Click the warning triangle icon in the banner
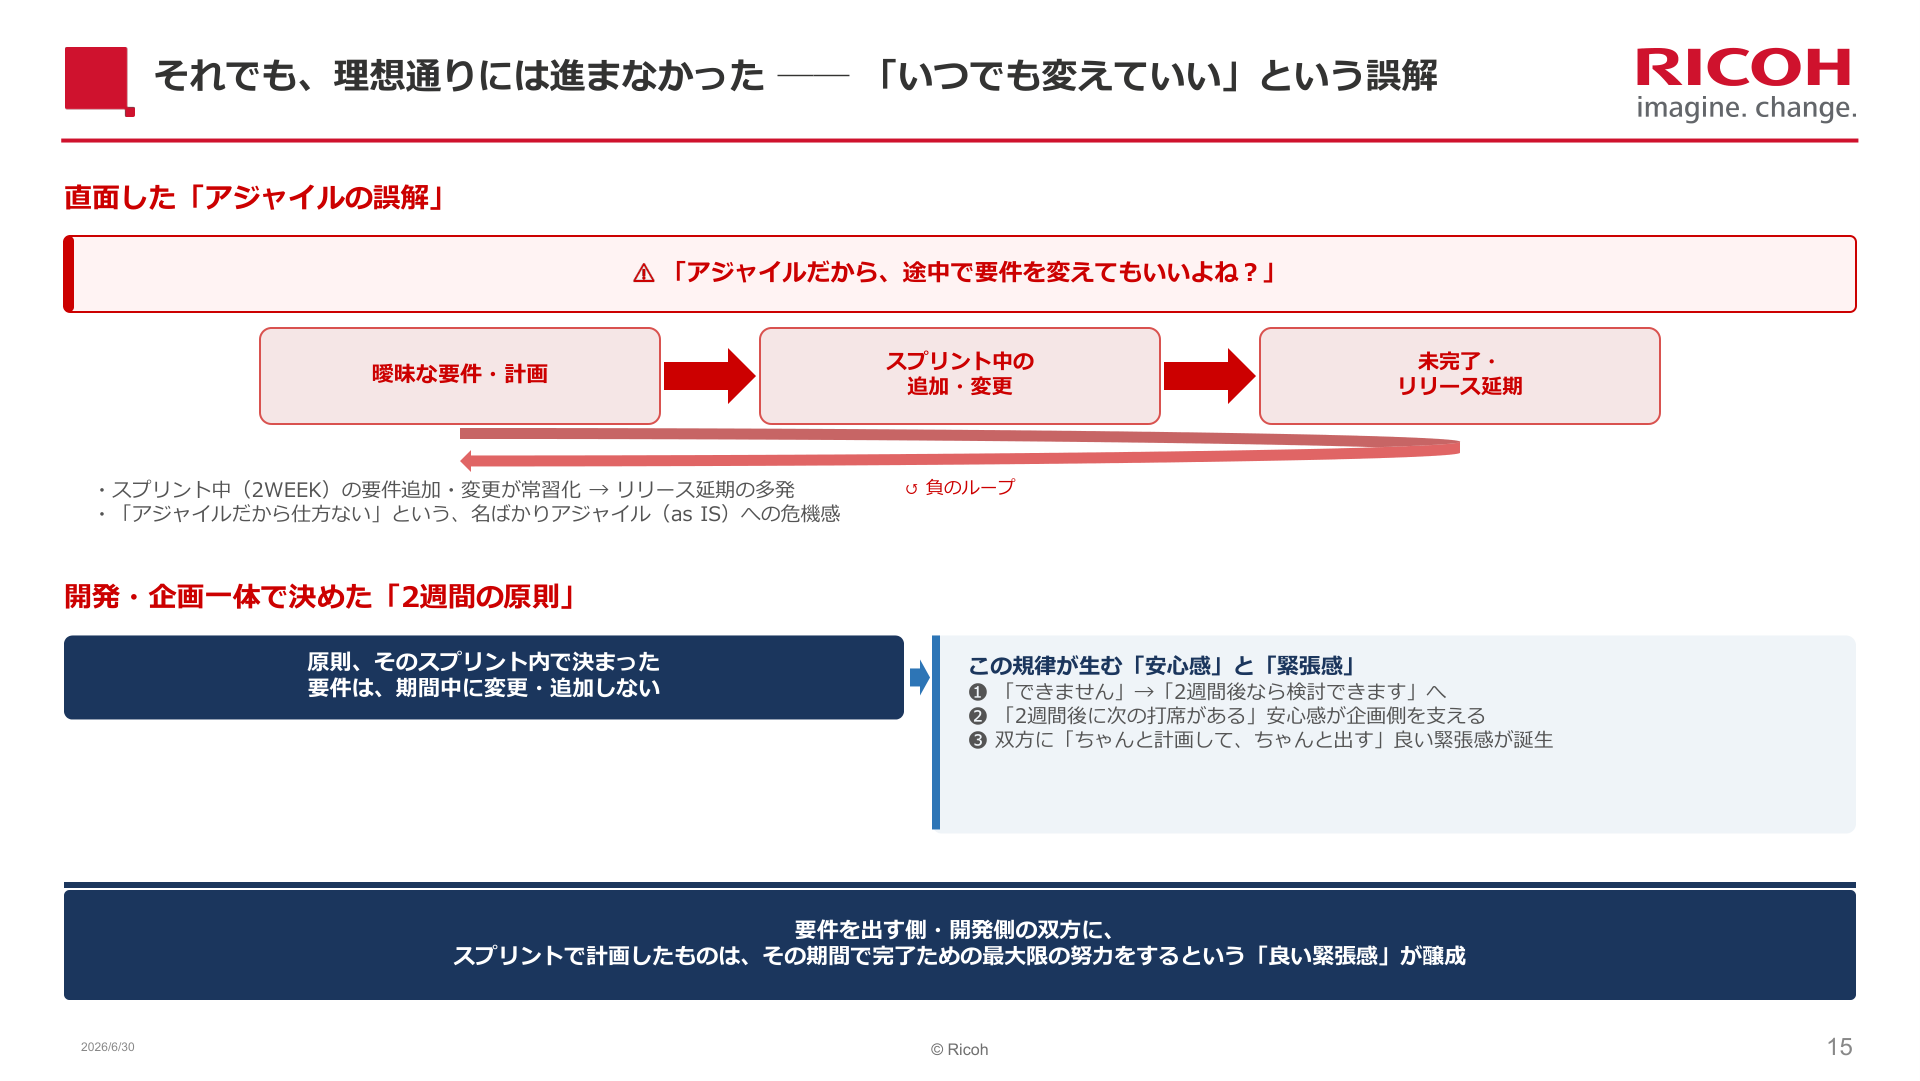The height and width of the screenshot is (1081, 1920). tap(644, 273)
